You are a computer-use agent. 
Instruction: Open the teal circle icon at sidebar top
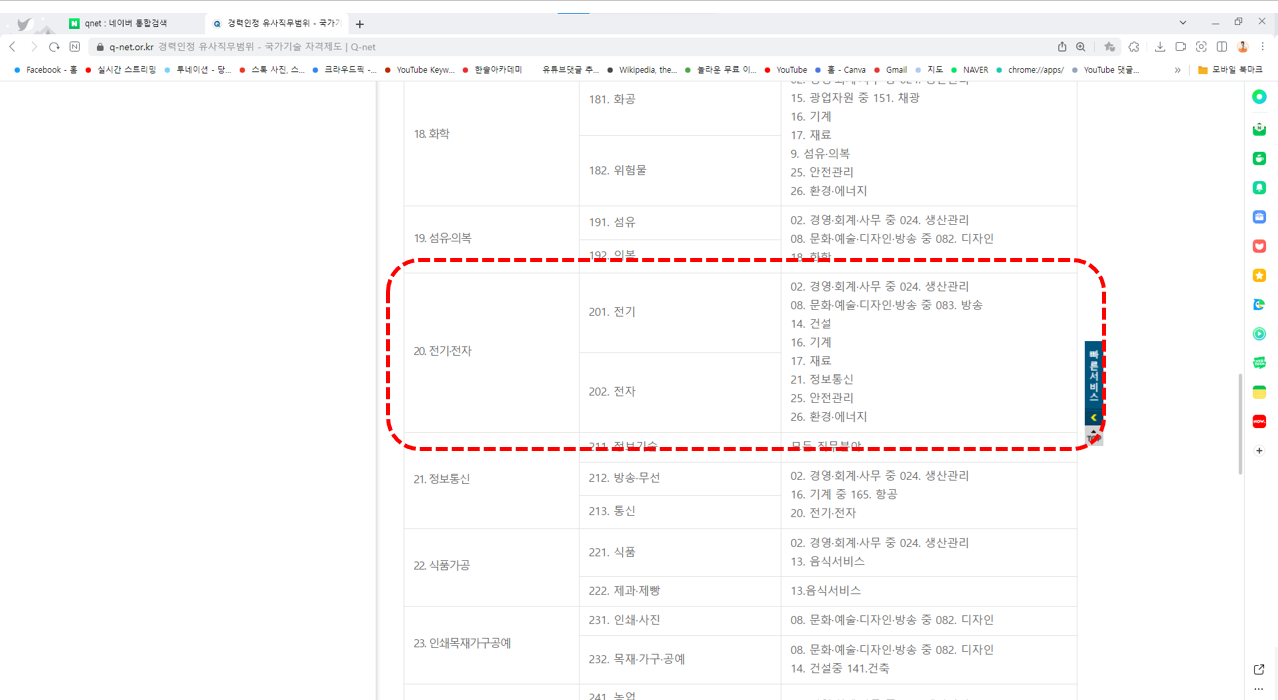click(1259, 97)
